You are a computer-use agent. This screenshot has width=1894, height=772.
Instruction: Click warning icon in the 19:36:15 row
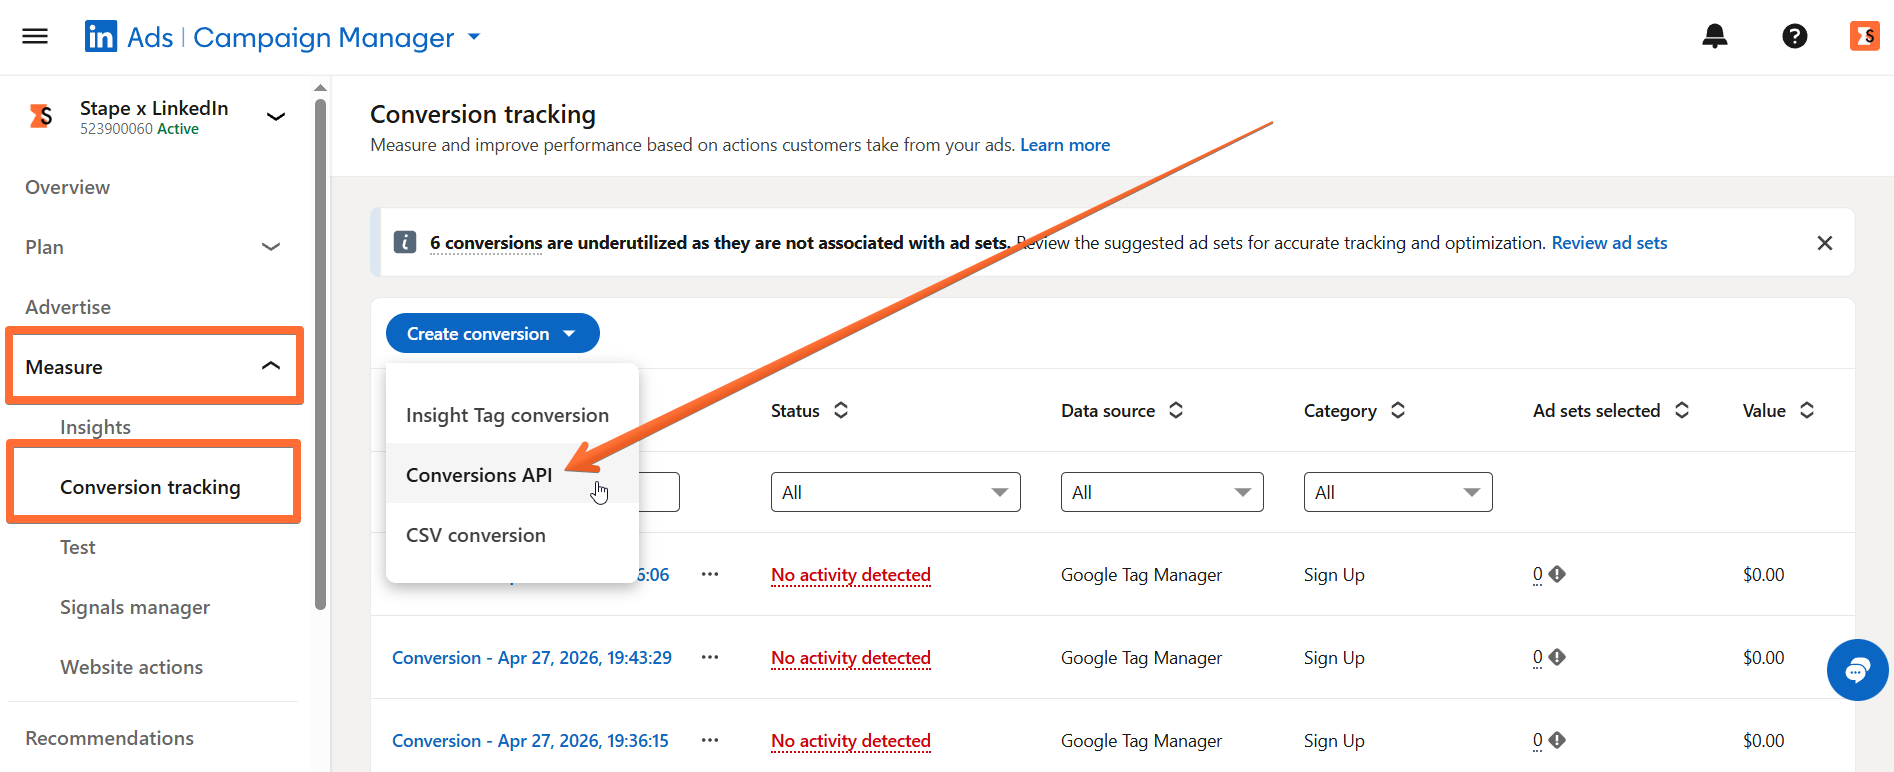coord(1557,740)
